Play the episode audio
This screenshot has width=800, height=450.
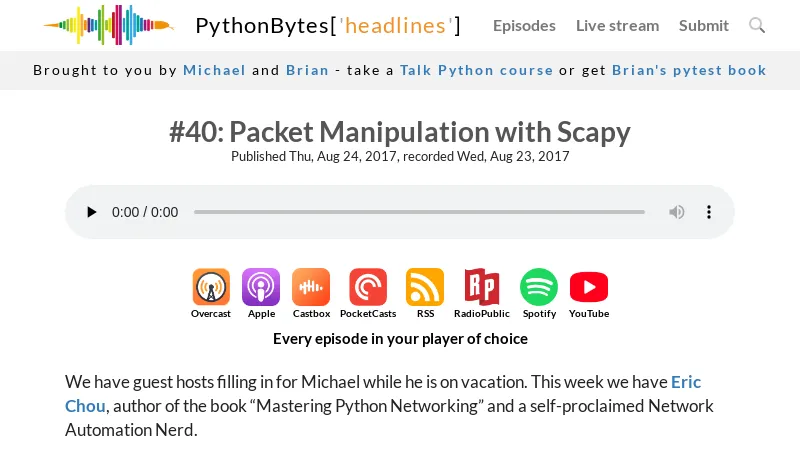pos(92,212)
